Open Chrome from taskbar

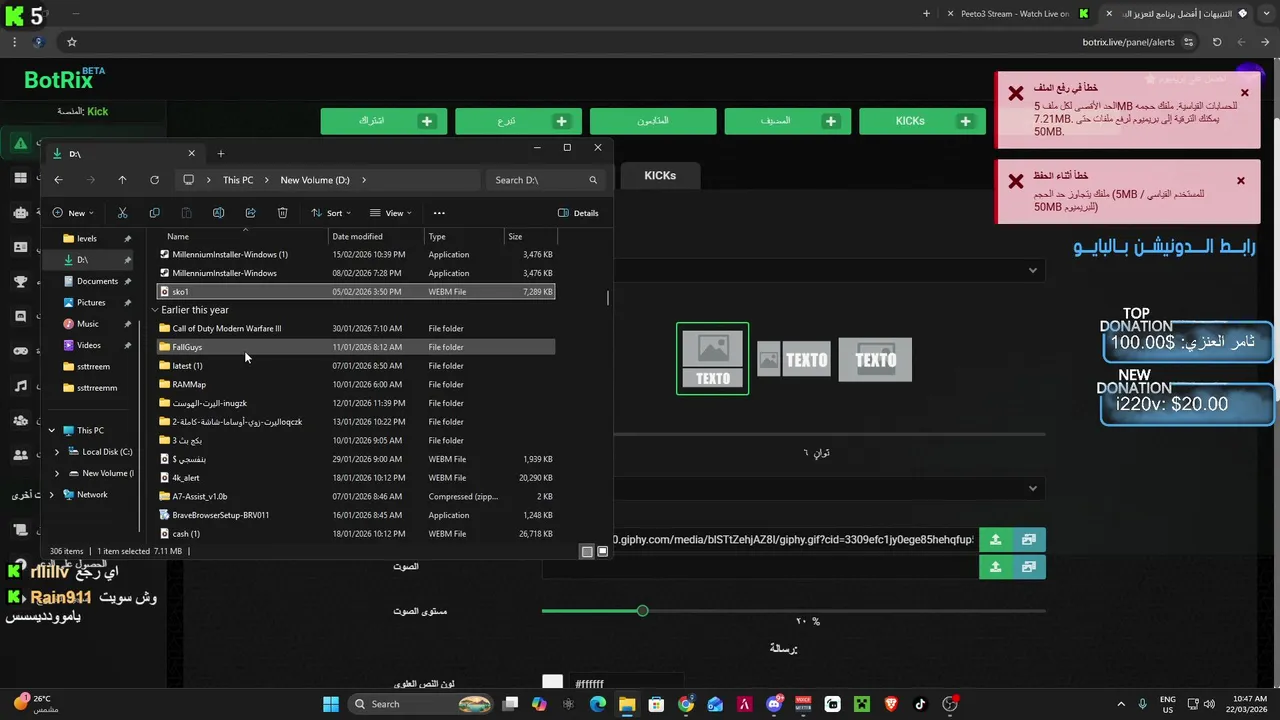click(x=686, y=704)
